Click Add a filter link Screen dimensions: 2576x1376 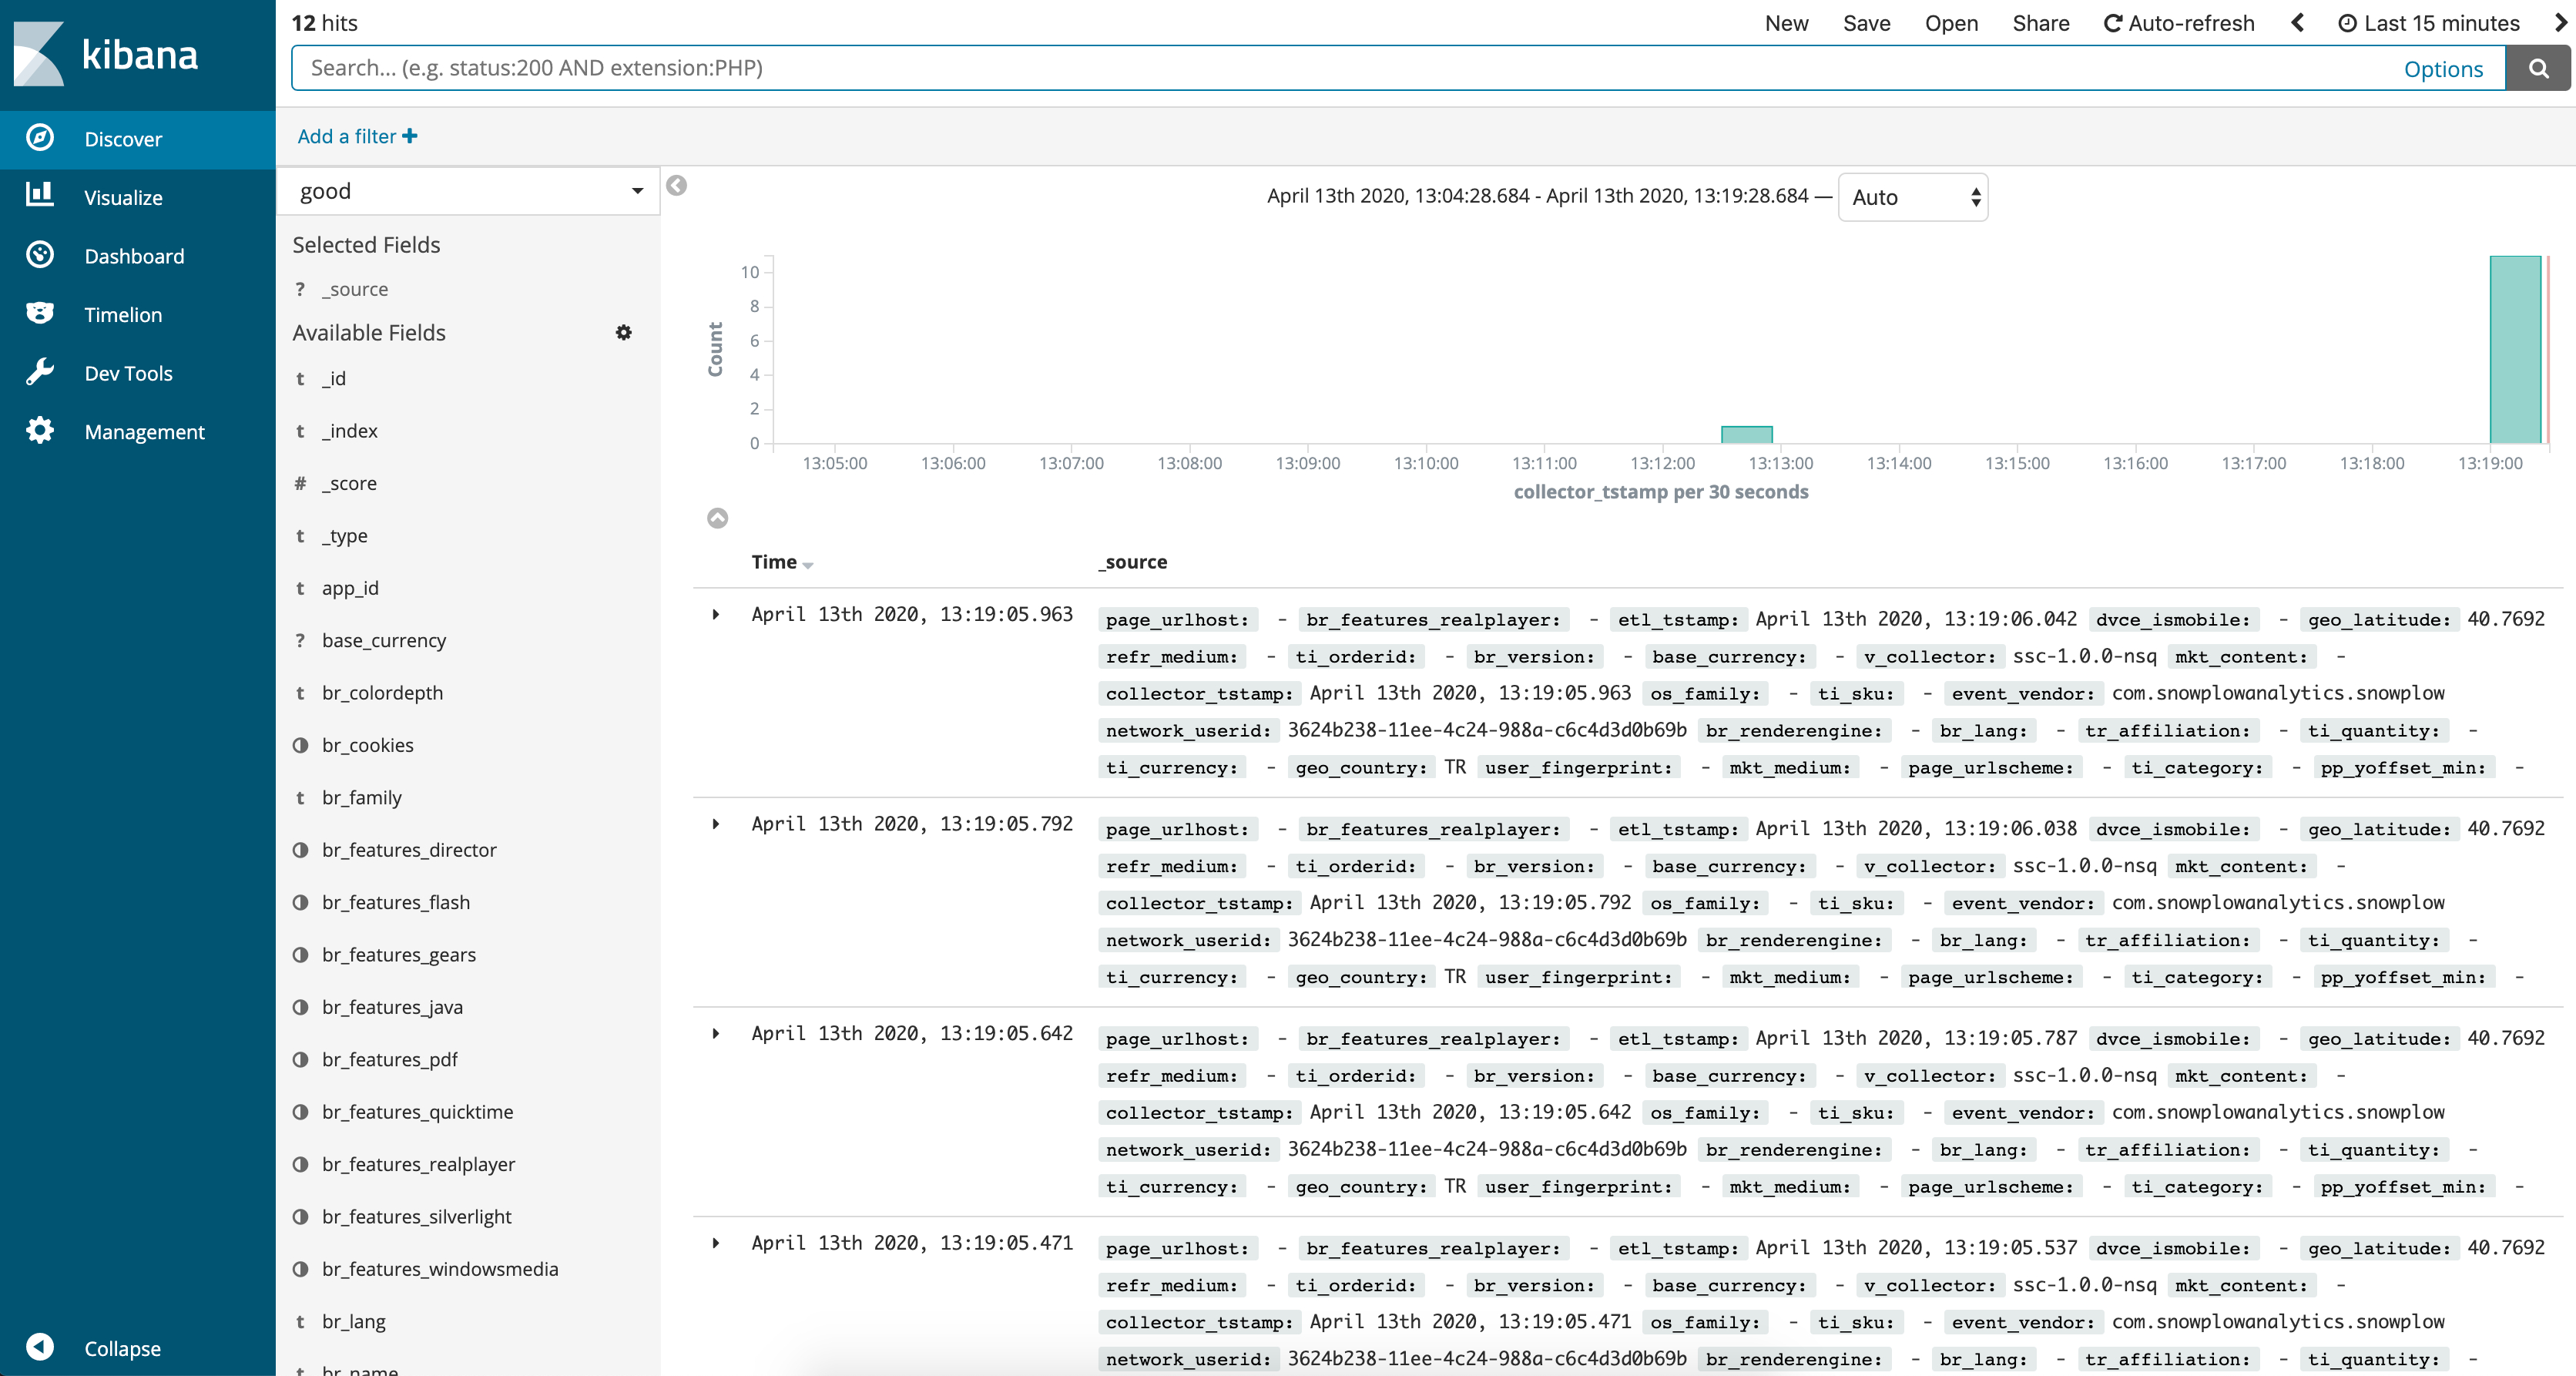[357, 136]
